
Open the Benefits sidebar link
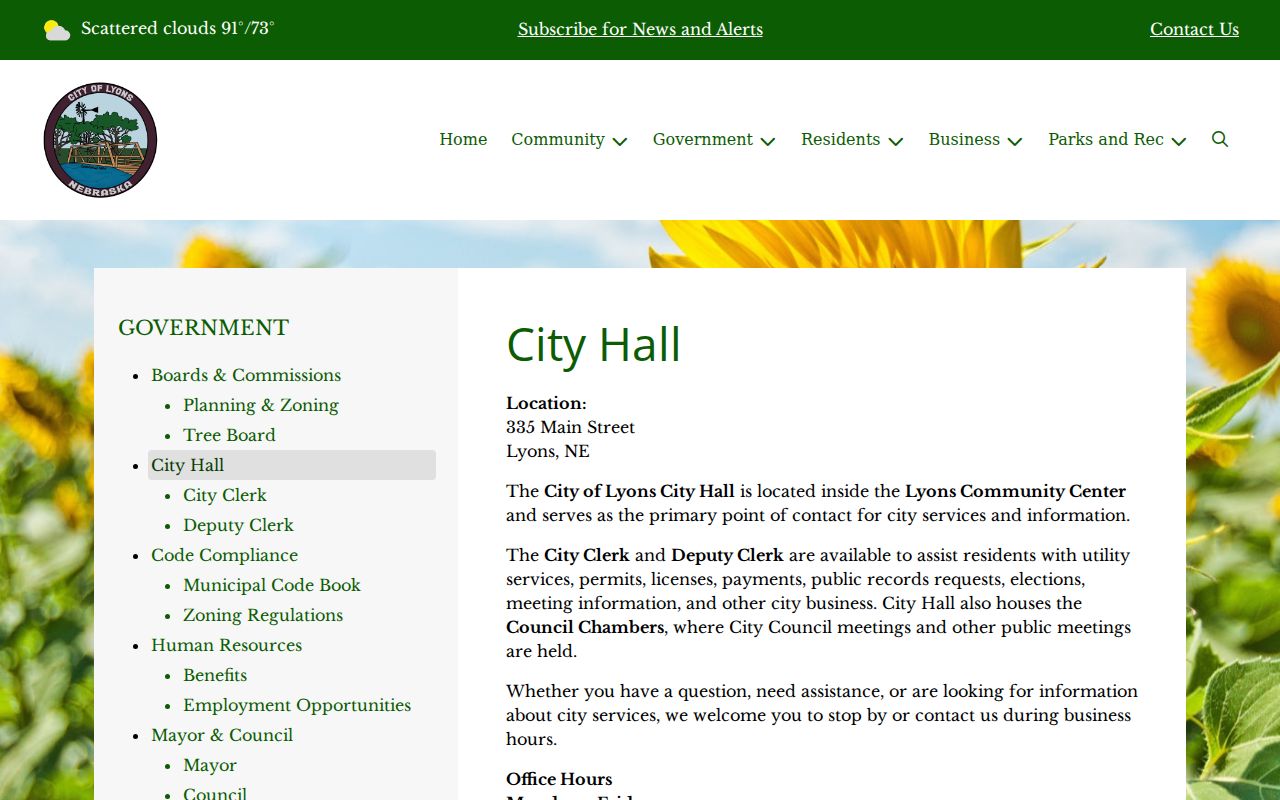pos(215,675)
